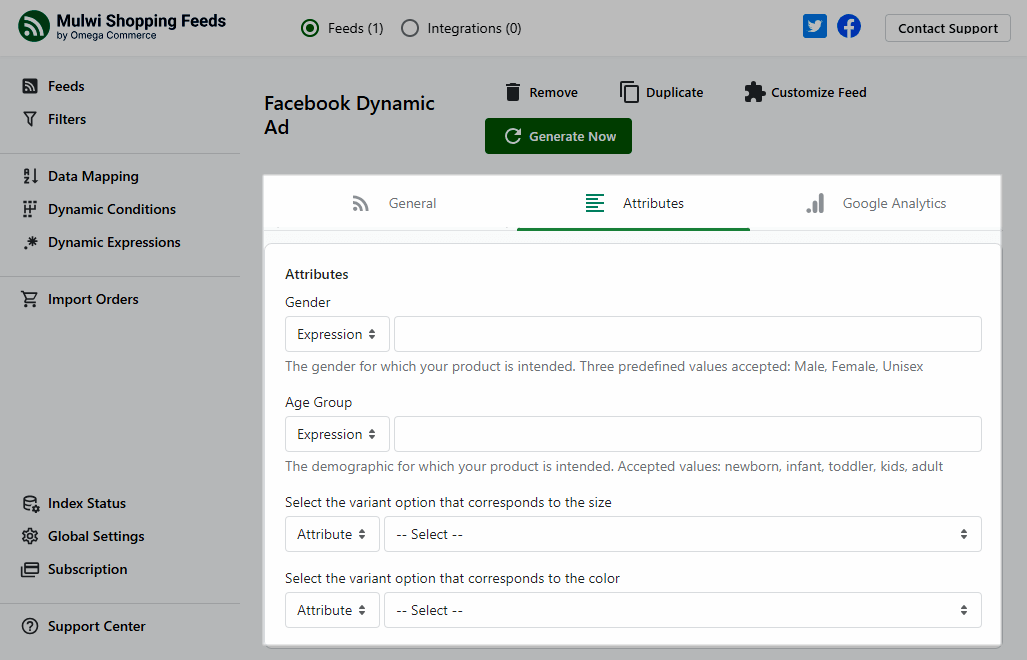Open the Facebook icon link
1027x660 pixels.
[849, 27]
